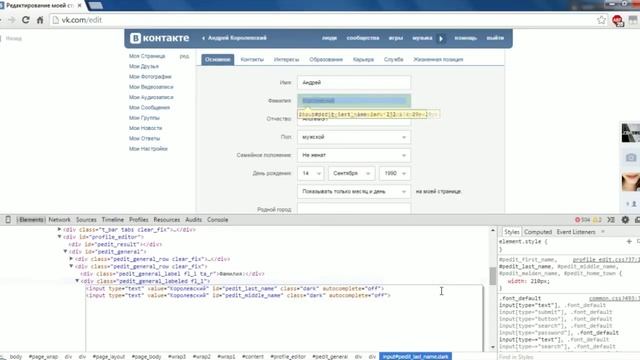Click the highlighted last name field

pos(354,100)
